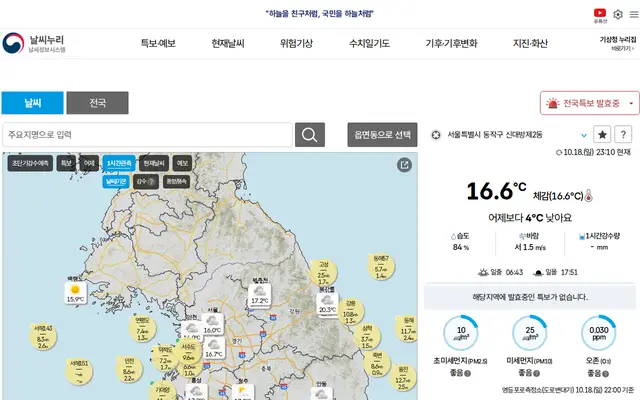Click the 어제보다 4°C 낮아요 text

530,218
